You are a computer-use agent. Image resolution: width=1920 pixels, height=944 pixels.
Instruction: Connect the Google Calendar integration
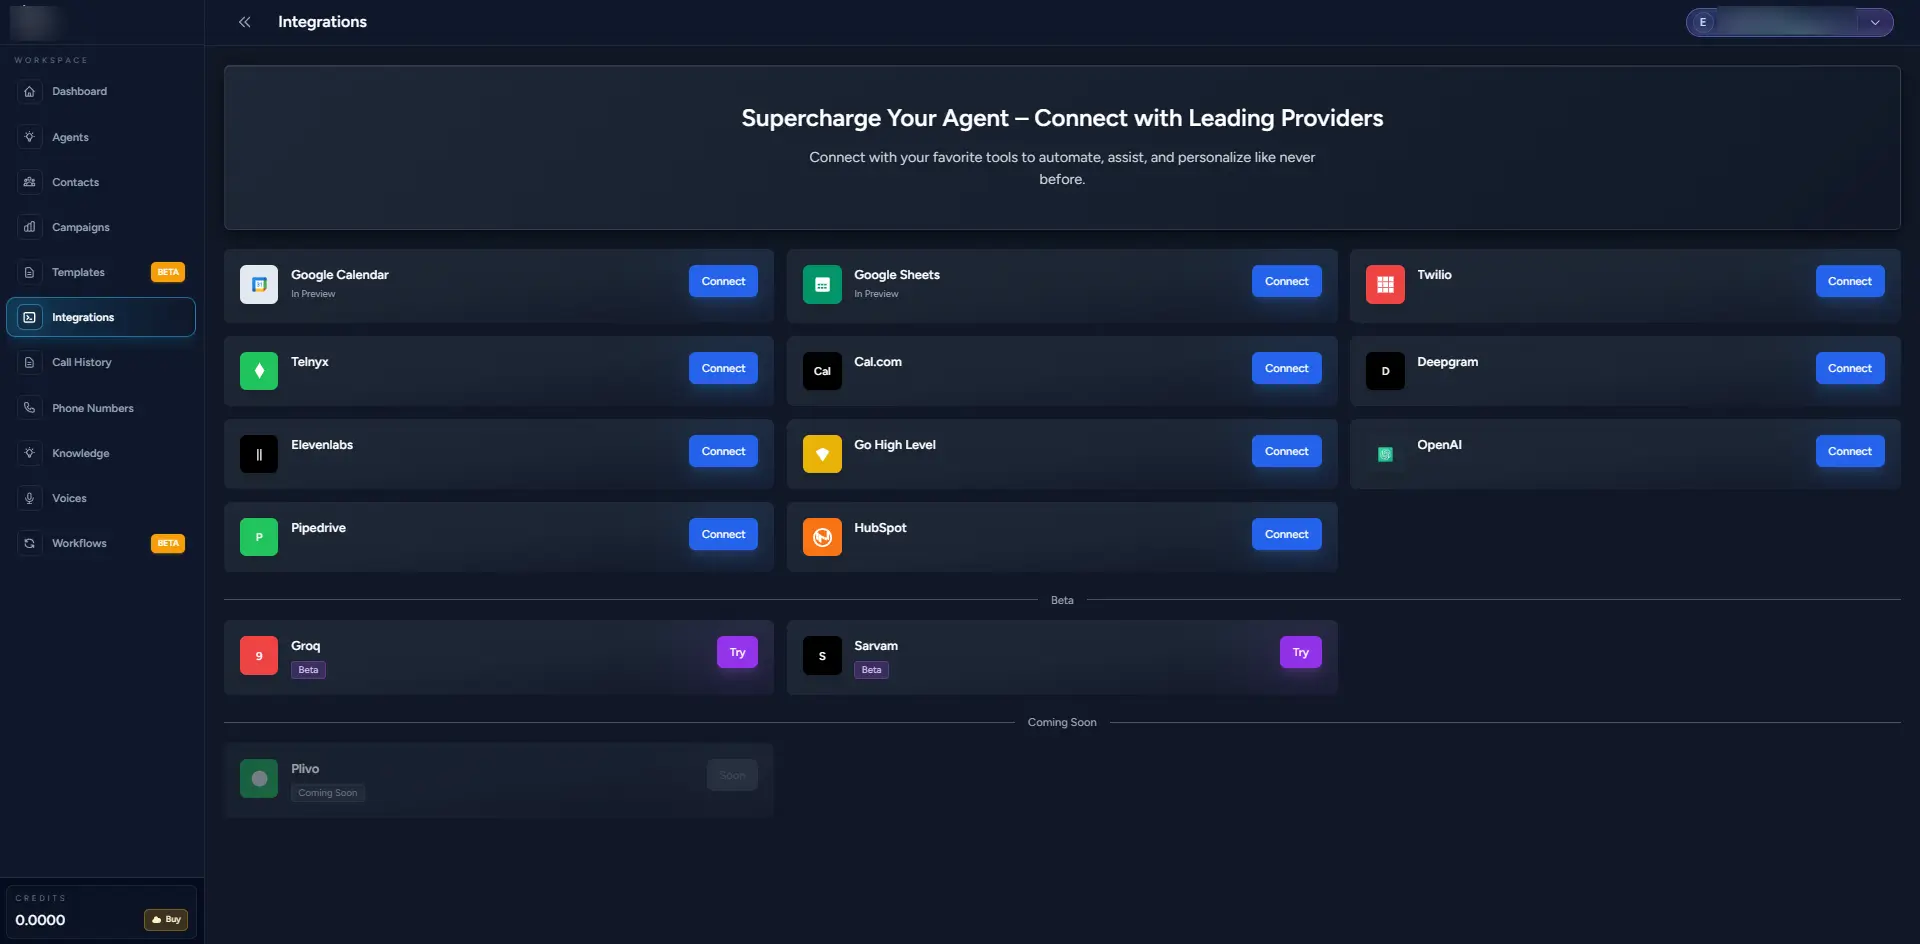click(722, 281)
